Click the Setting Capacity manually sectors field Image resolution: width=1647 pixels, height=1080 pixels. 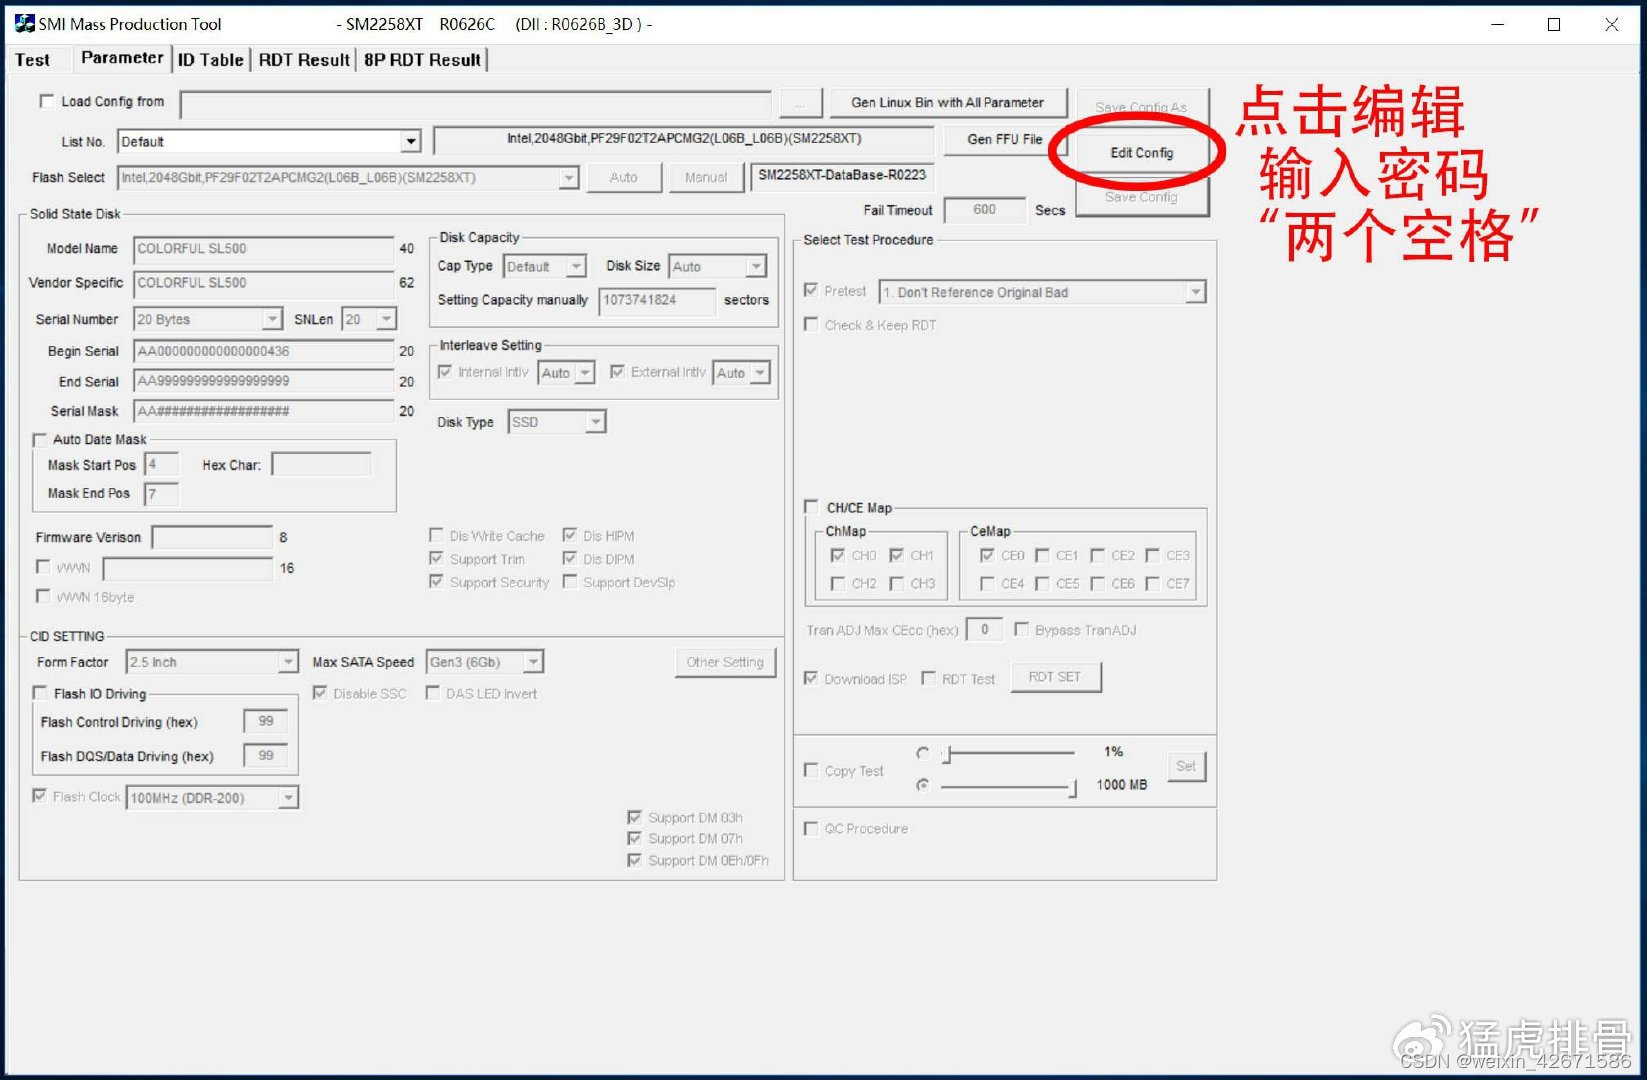tap(657, 300)
